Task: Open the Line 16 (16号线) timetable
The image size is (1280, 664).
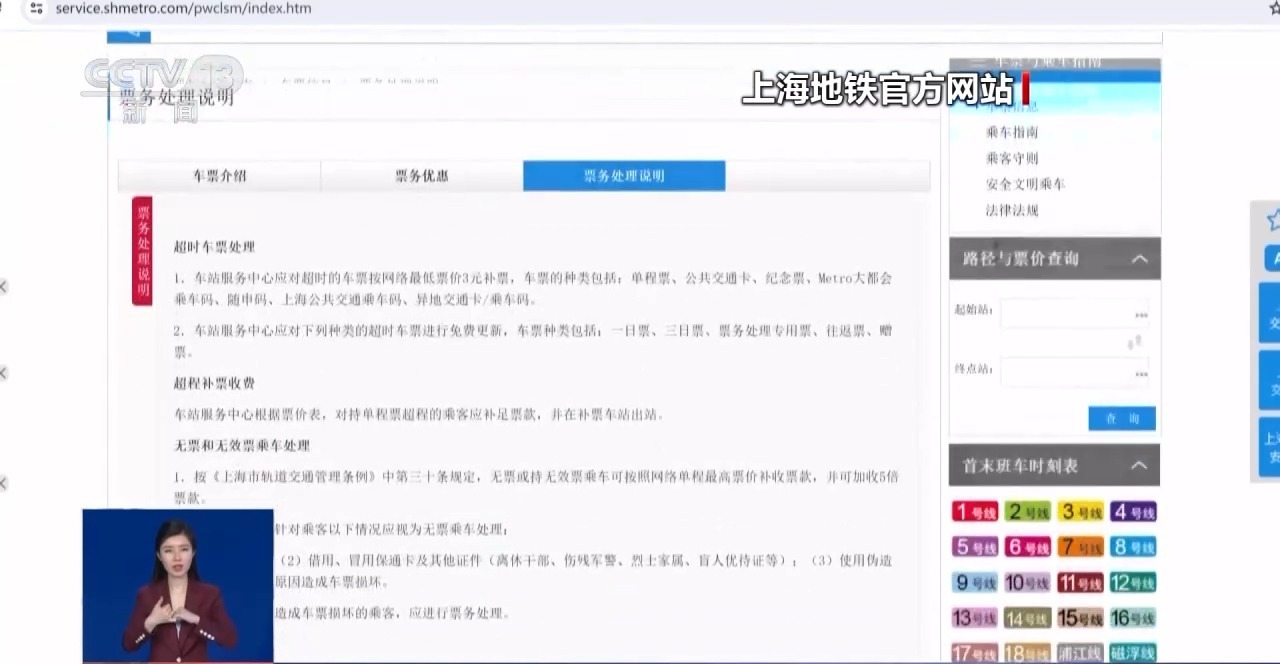Action: [x=1134, y=616]
